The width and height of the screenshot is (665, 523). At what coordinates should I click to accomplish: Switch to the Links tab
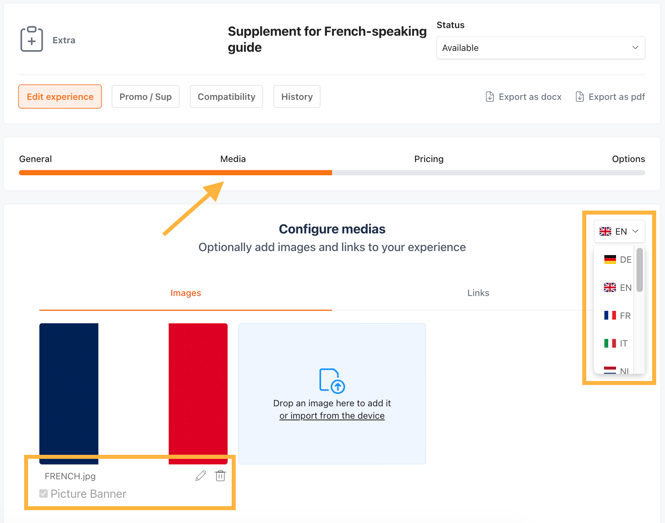pos(478,293)
